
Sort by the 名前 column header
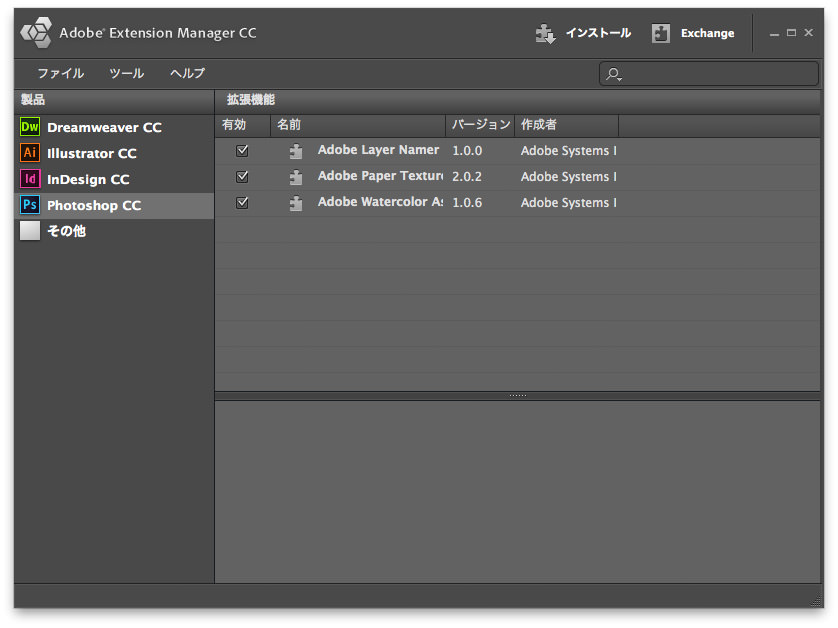pos(358,125)
